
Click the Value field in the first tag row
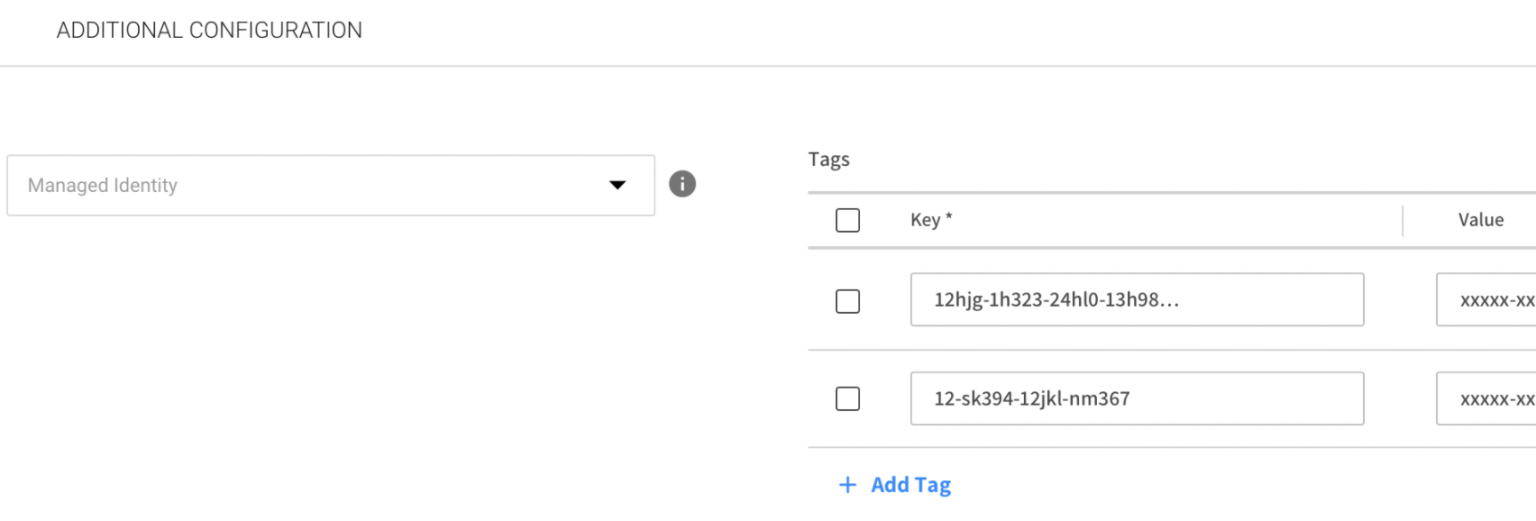(x=1486, y=299)
